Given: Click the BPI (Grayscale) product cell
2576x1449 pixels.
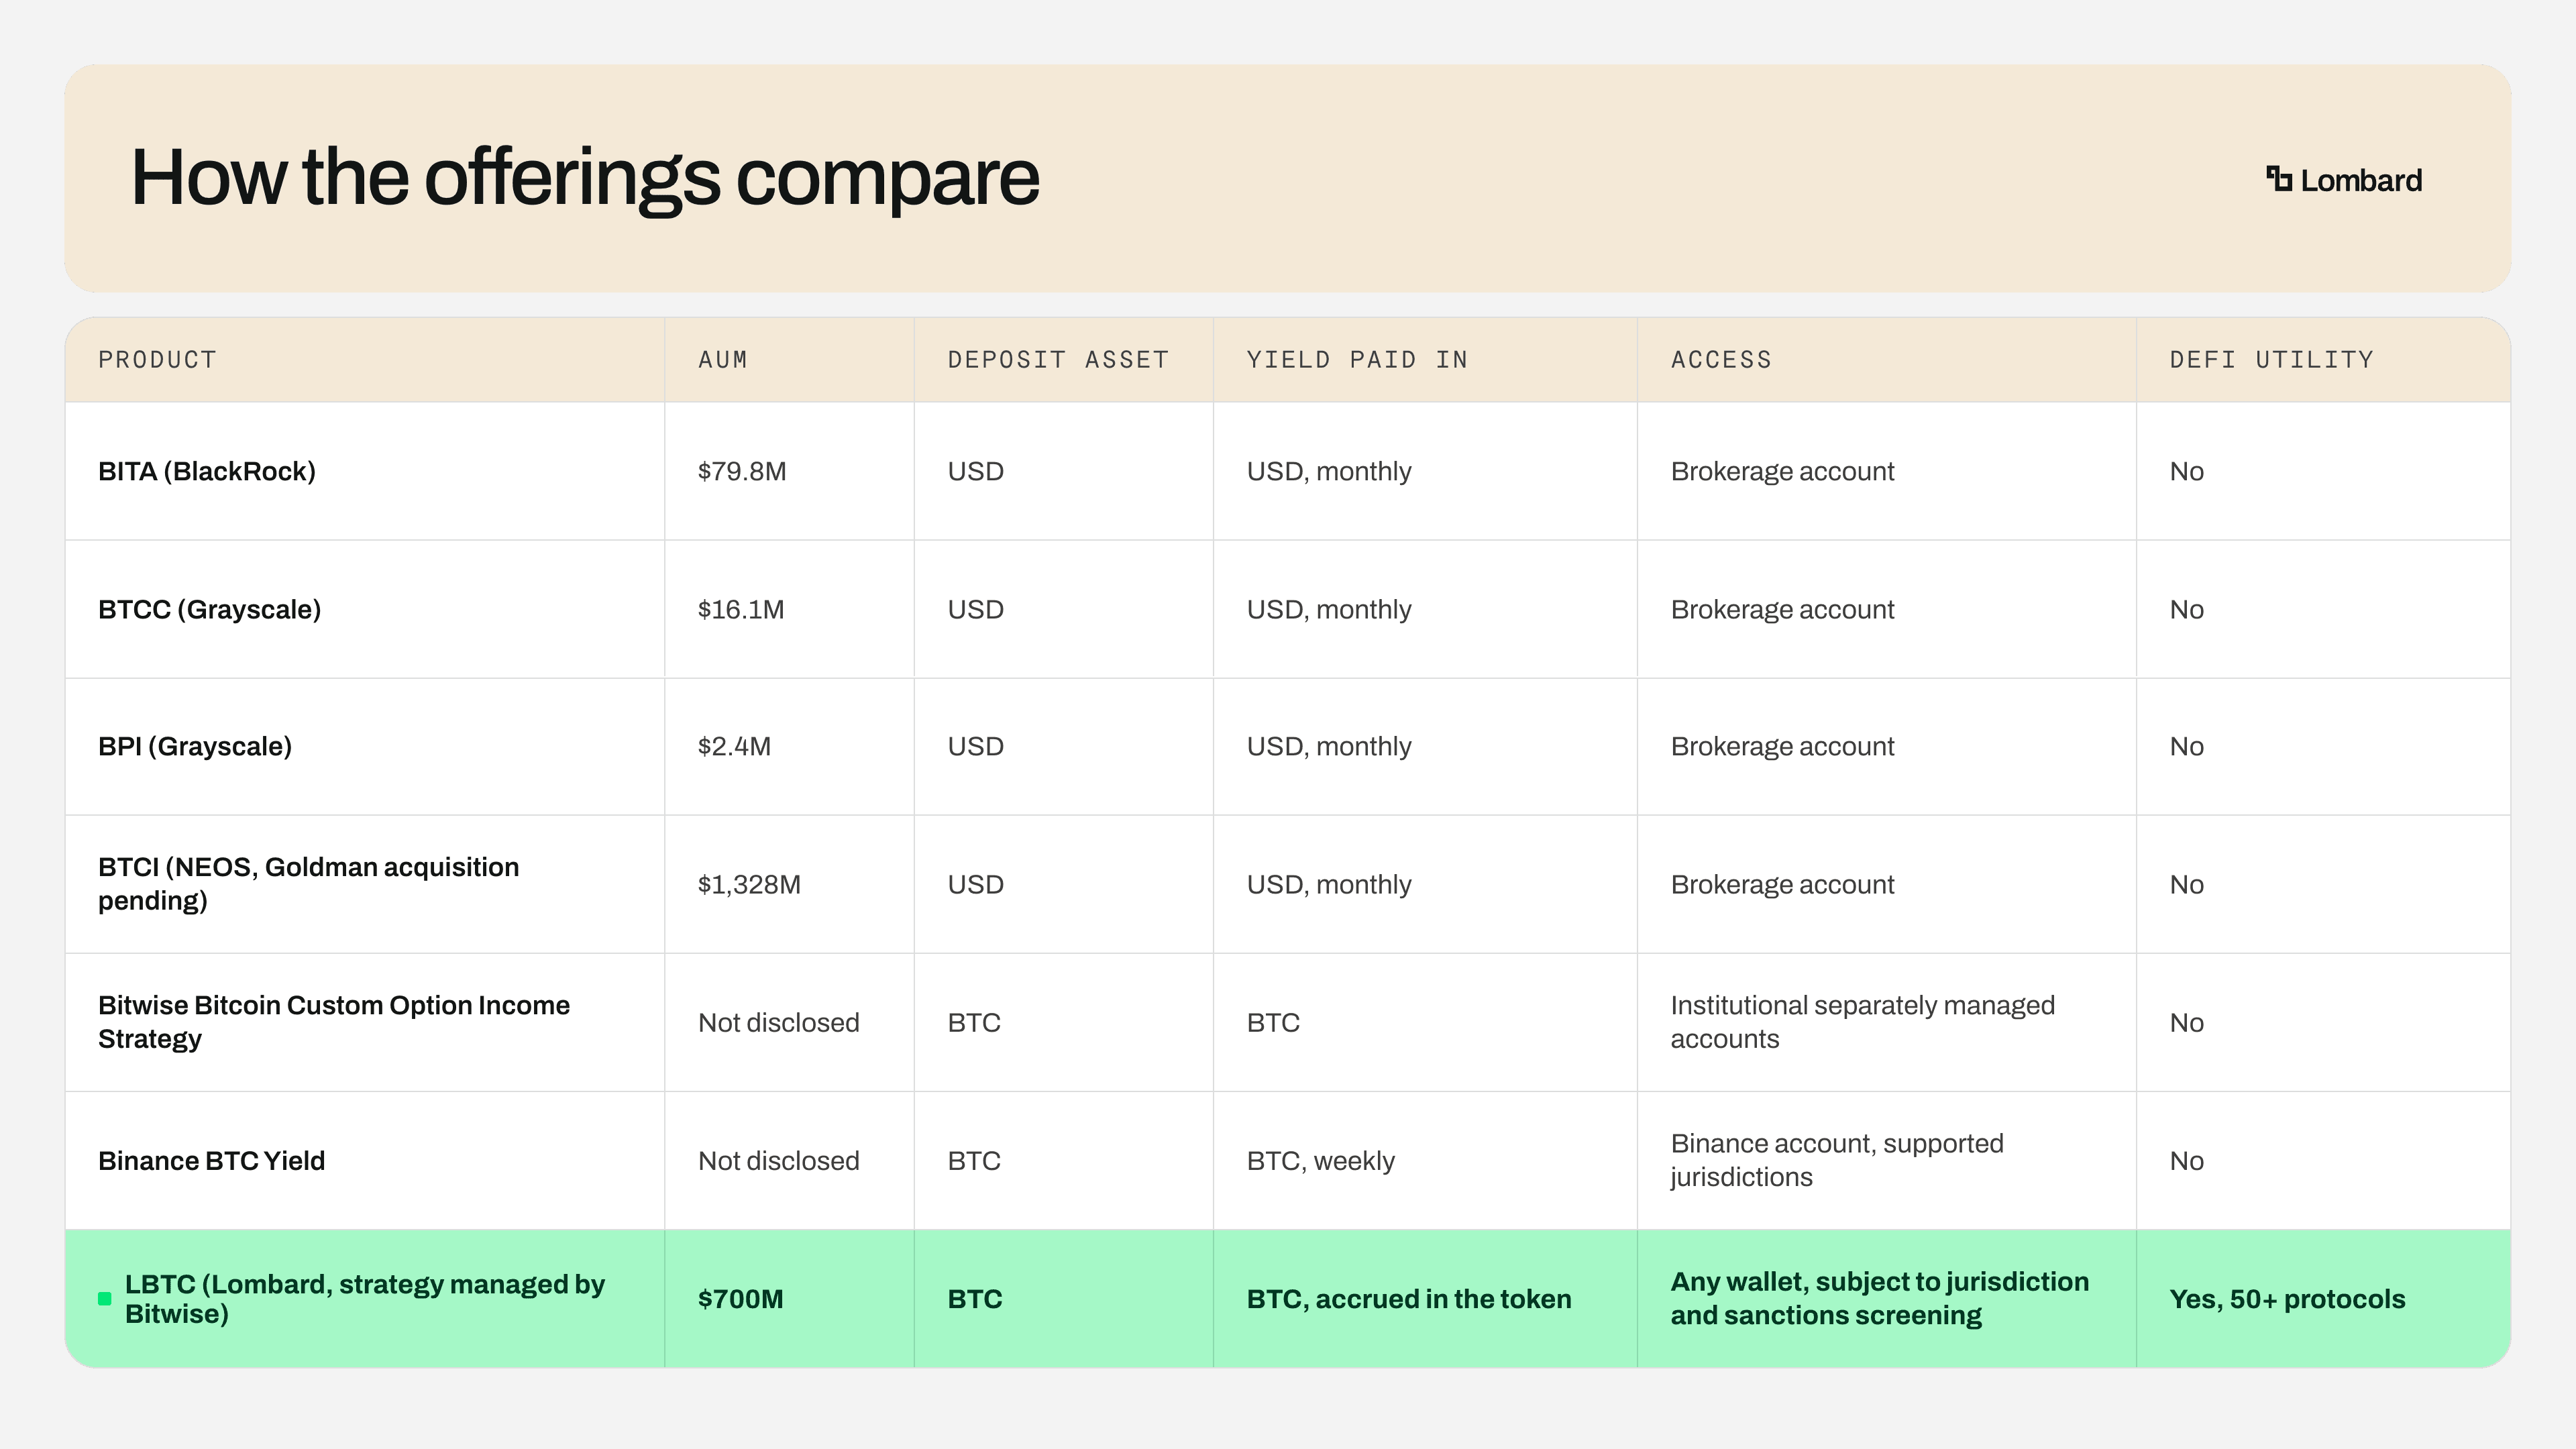Looking at the screenshot, I should pos(195,746).
